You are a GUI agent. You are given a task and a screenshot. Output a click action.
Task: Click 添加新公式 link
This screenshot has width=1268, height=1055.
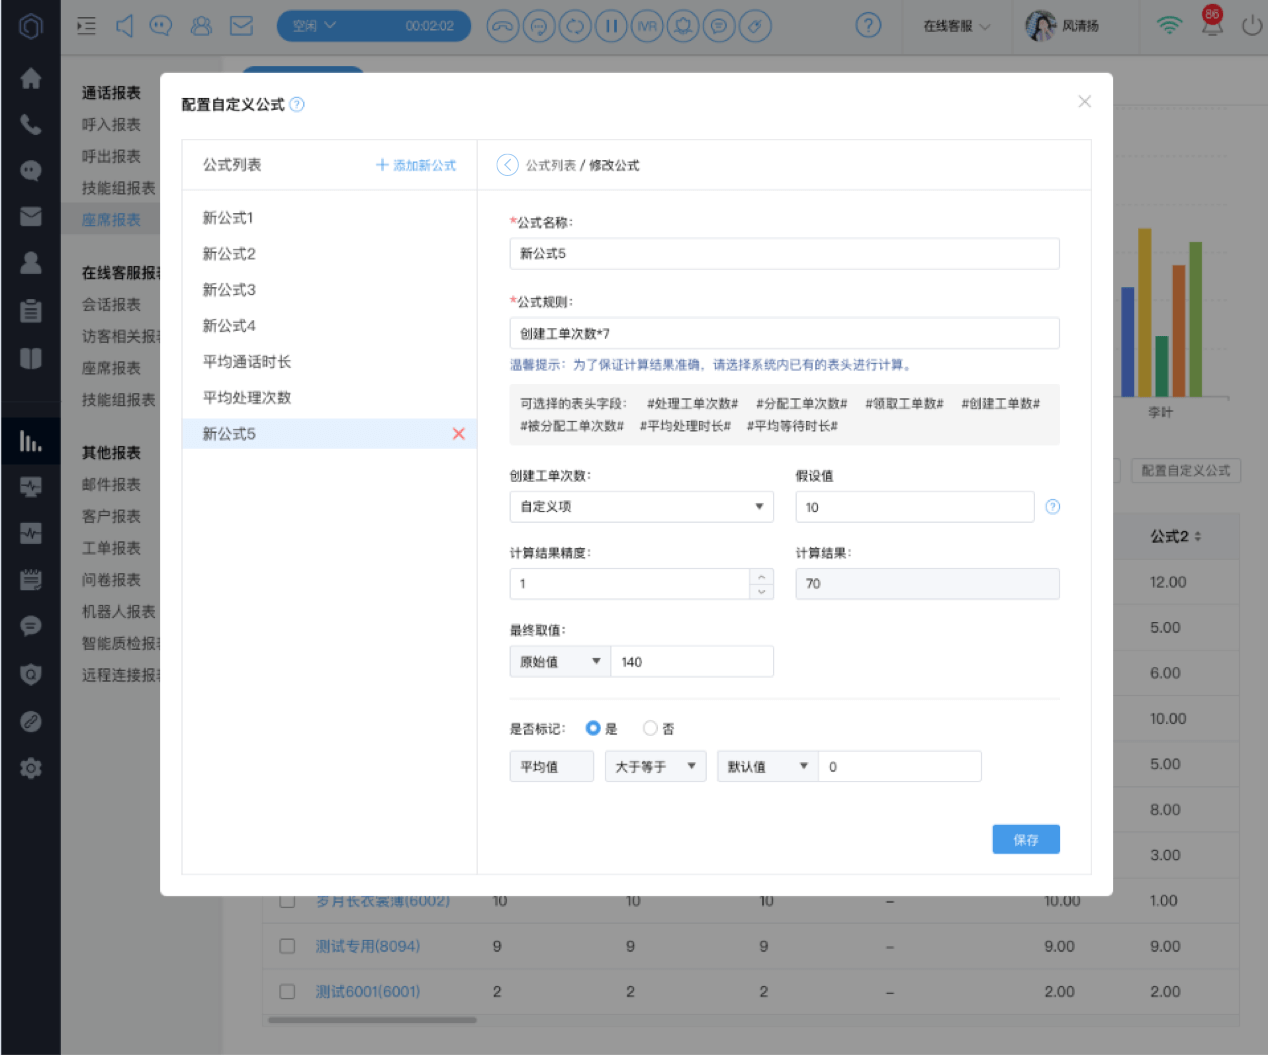coord(416,165)
